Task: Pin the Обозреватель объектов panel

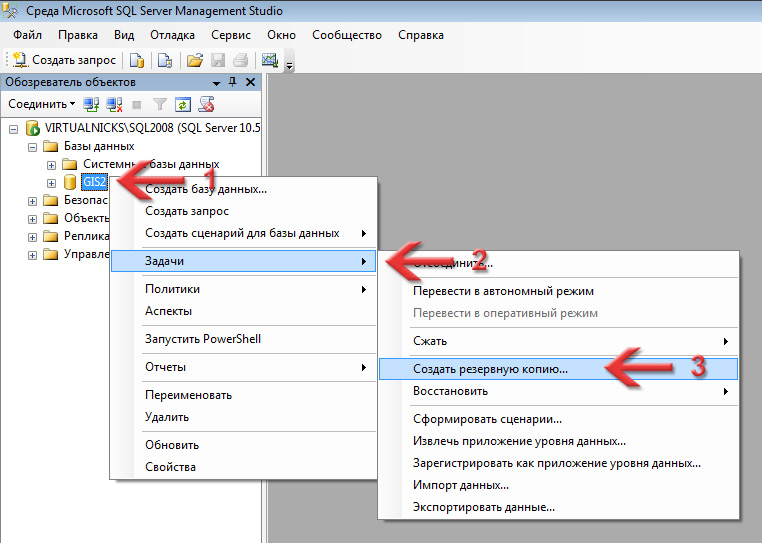Action: coord(233,82)
